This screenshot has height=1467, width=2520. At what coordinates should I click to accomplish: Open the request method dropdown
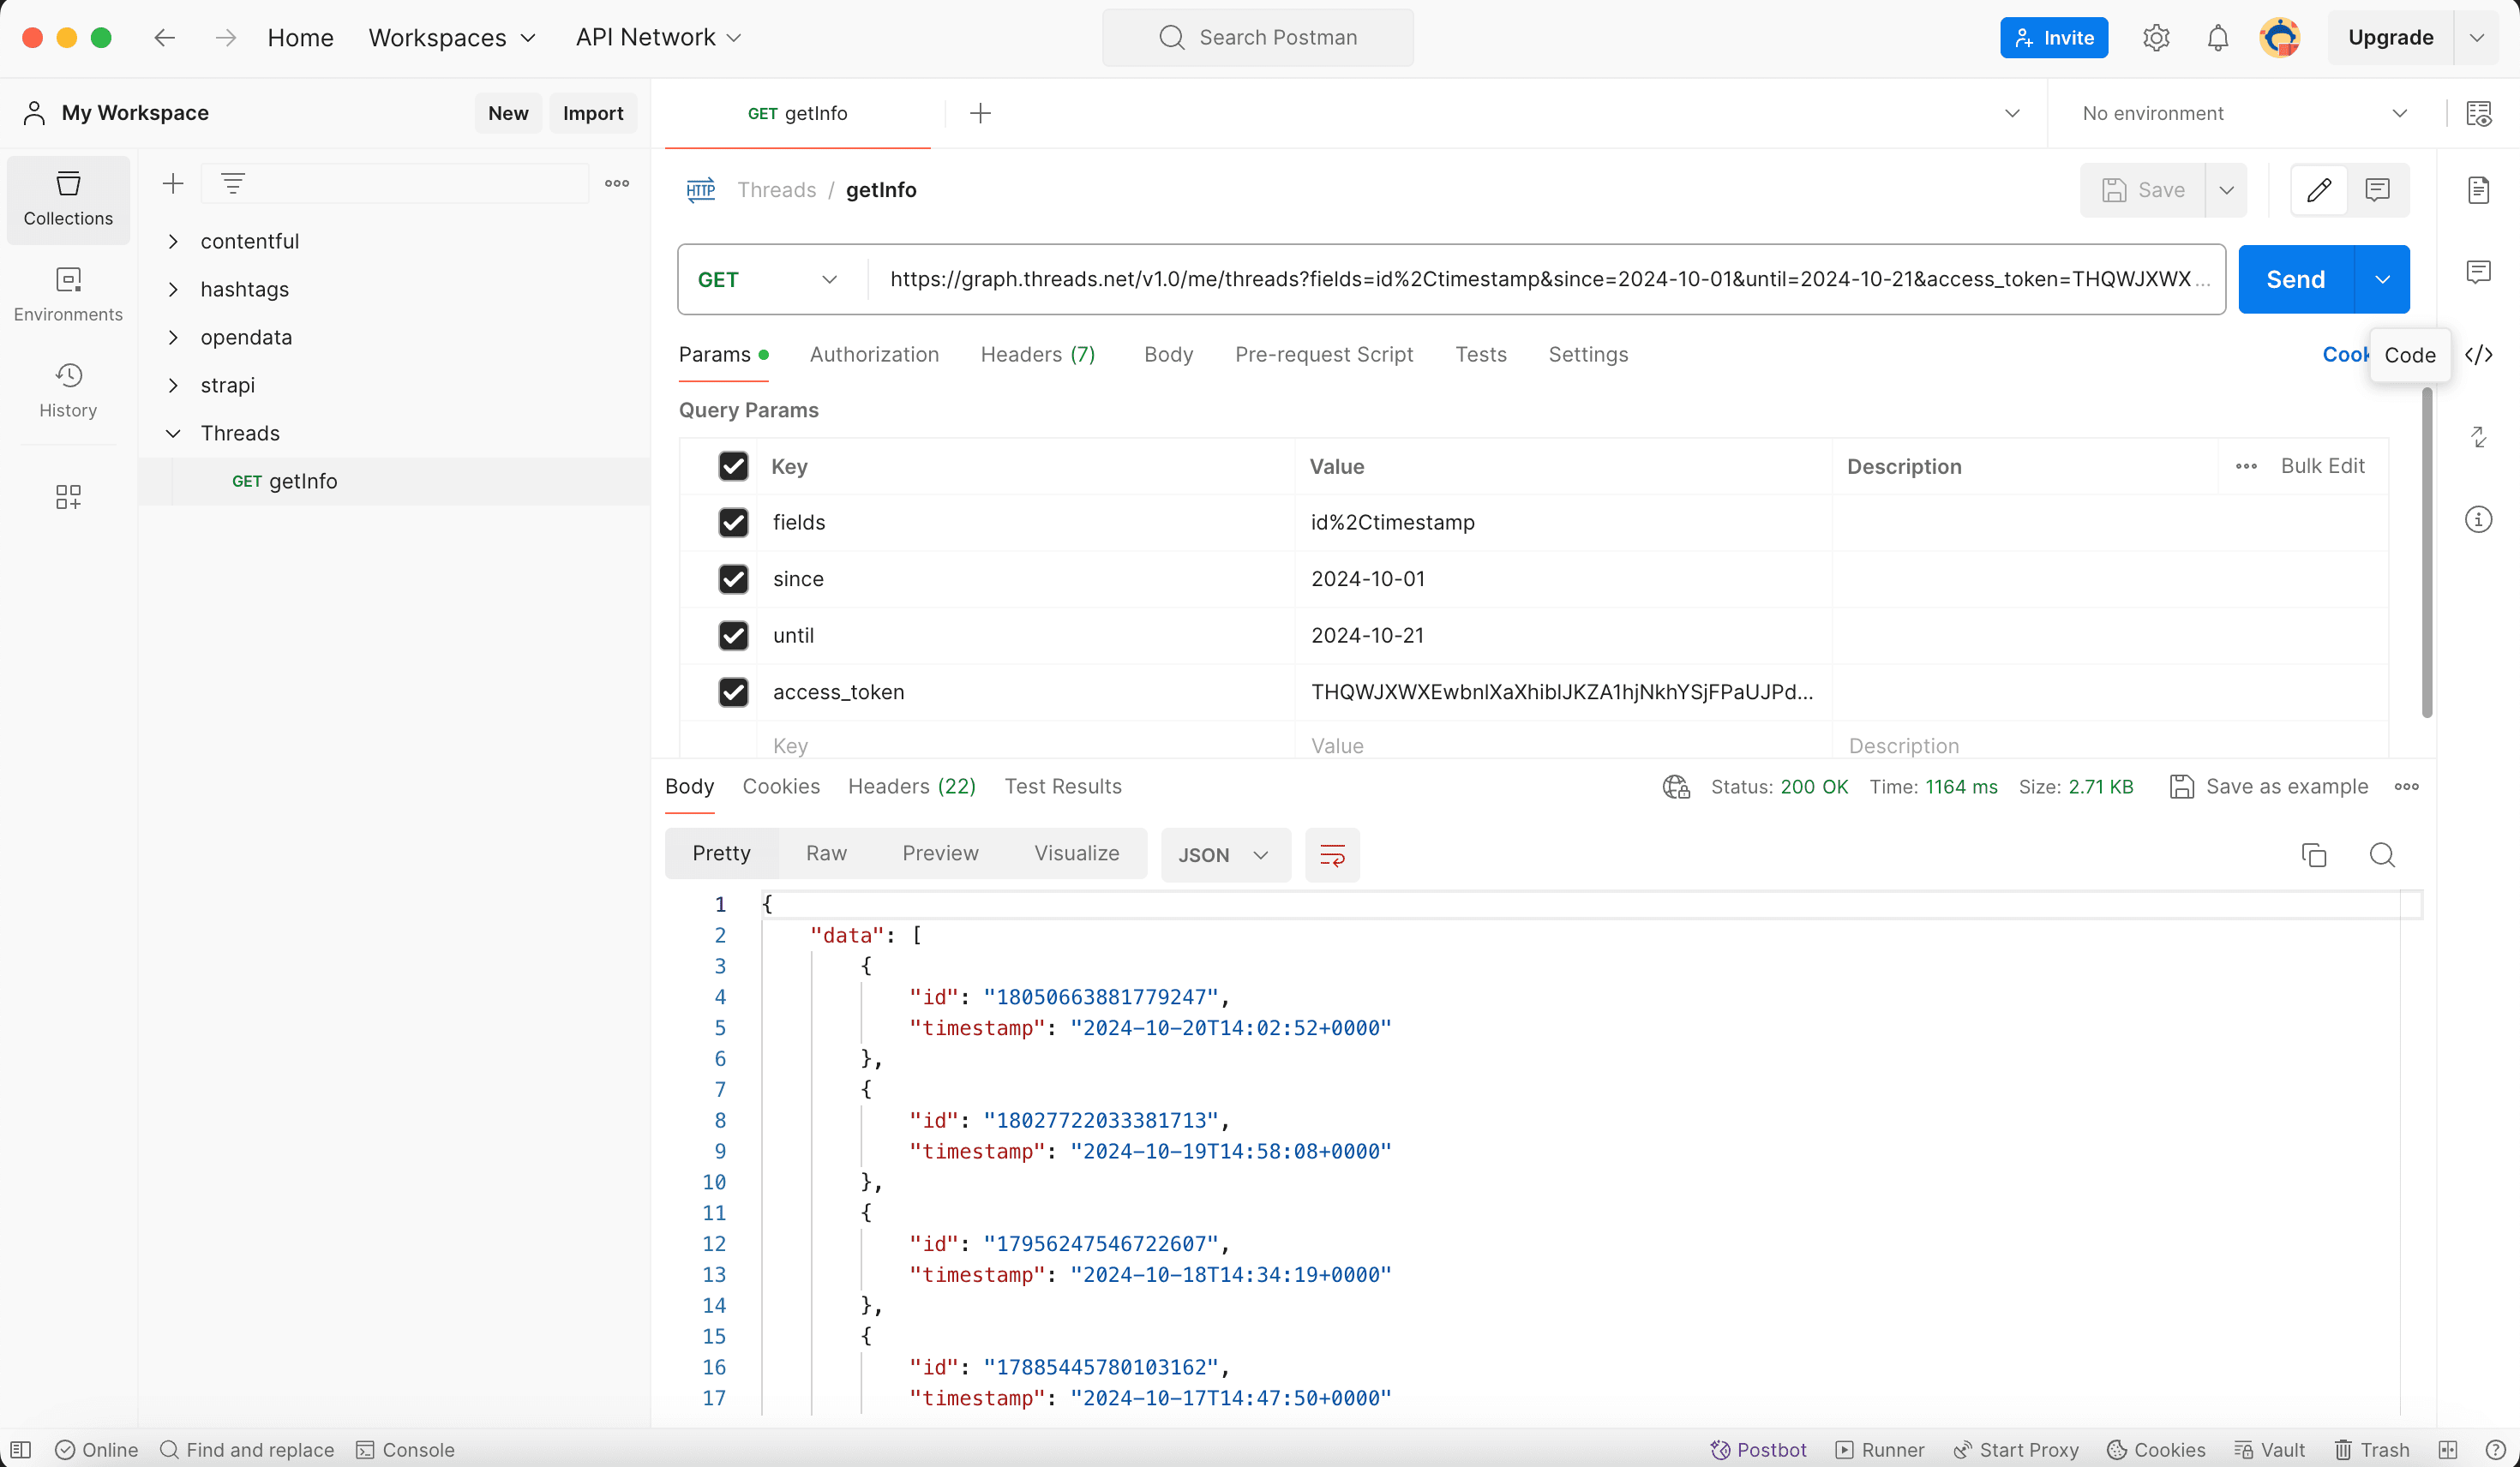click(x=766, y=279)
